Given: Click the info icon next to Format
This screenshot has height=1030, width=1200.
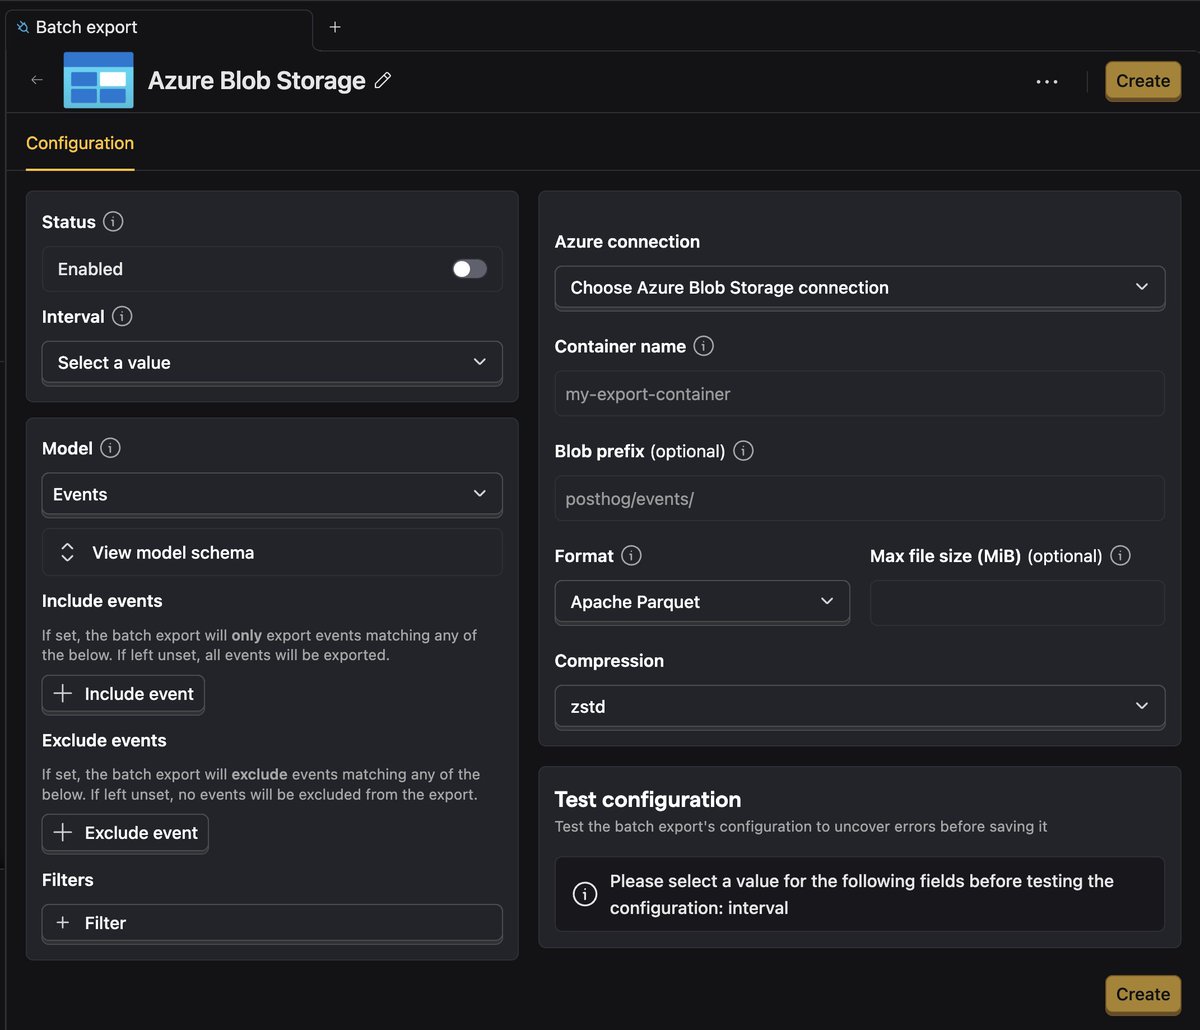Looking at the screenshot, I should click(631, 556).
